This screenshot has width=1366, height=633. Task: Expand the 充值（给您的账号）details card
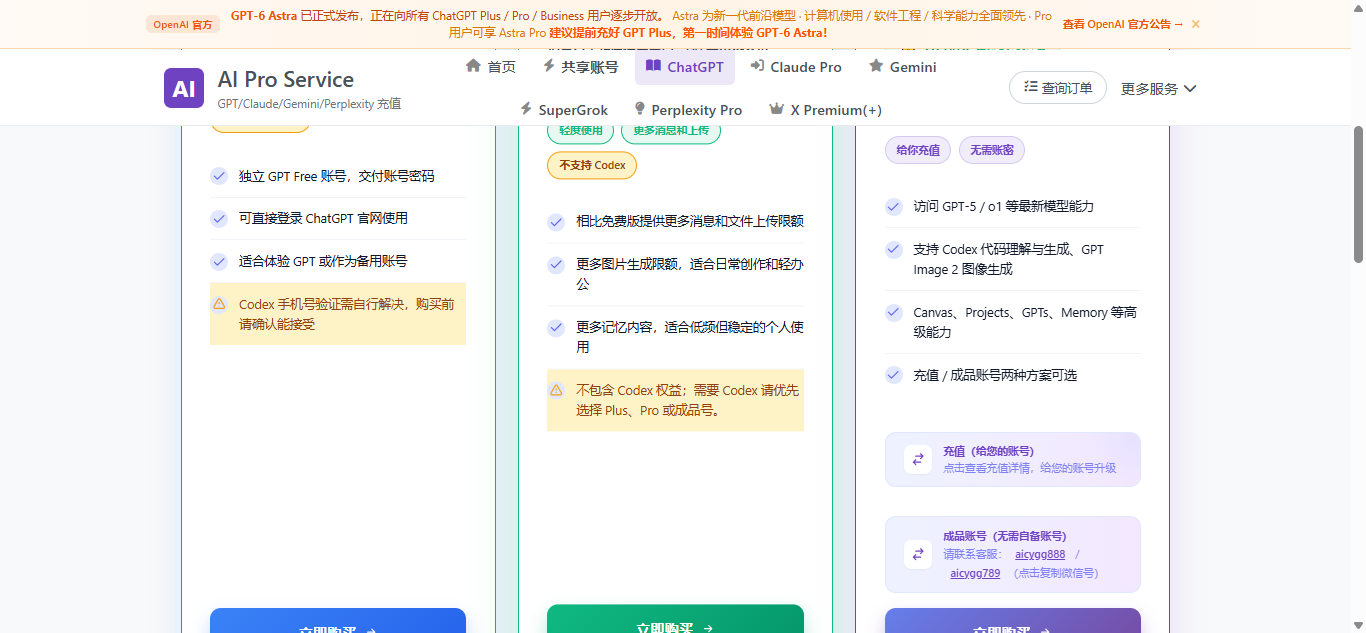pyautogui.click(x=1012, y=459)
